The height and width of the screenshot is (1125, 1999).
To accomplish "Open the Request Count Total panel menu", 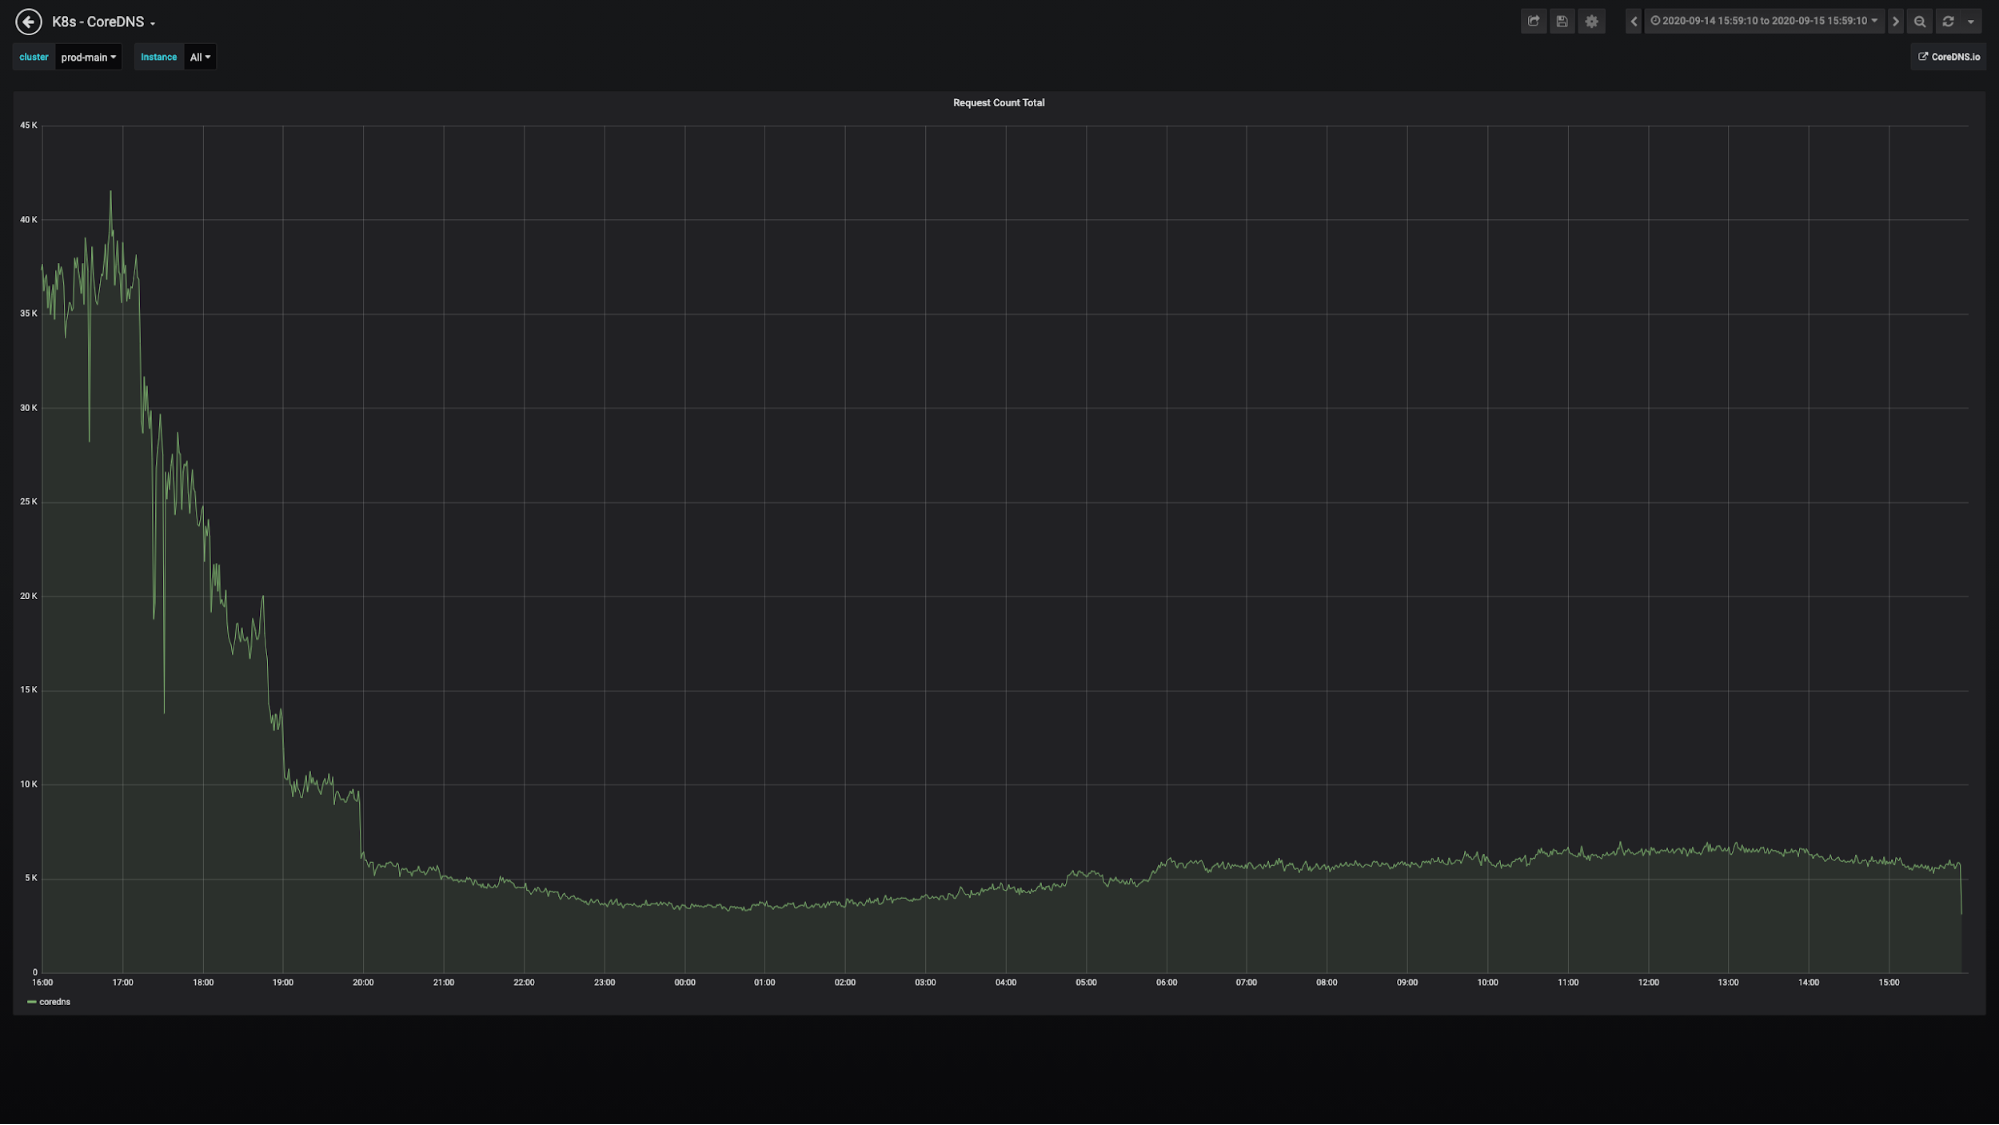I will pos(998,103).
